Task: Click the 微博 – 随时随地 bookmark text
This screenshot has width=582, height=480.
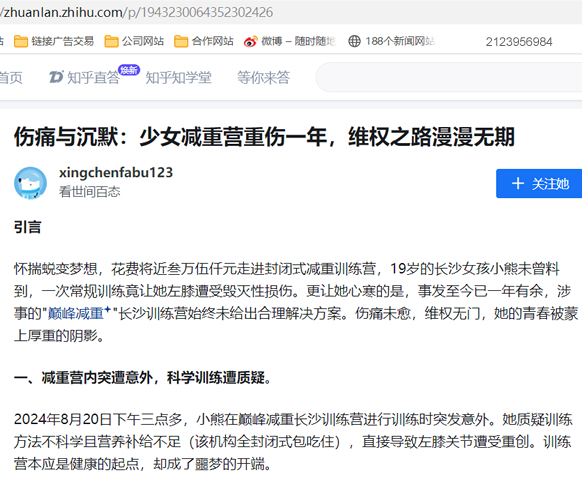Action: coord(298,41)
